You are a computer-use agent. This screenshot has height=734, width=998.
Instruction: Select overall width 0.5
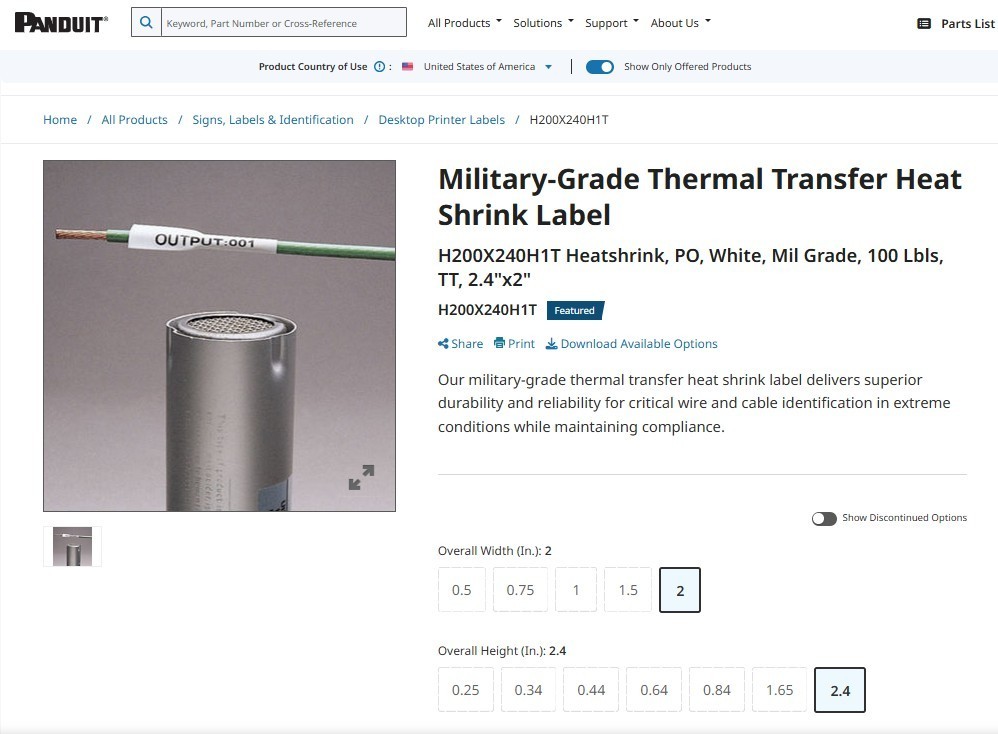coord(461,590)
